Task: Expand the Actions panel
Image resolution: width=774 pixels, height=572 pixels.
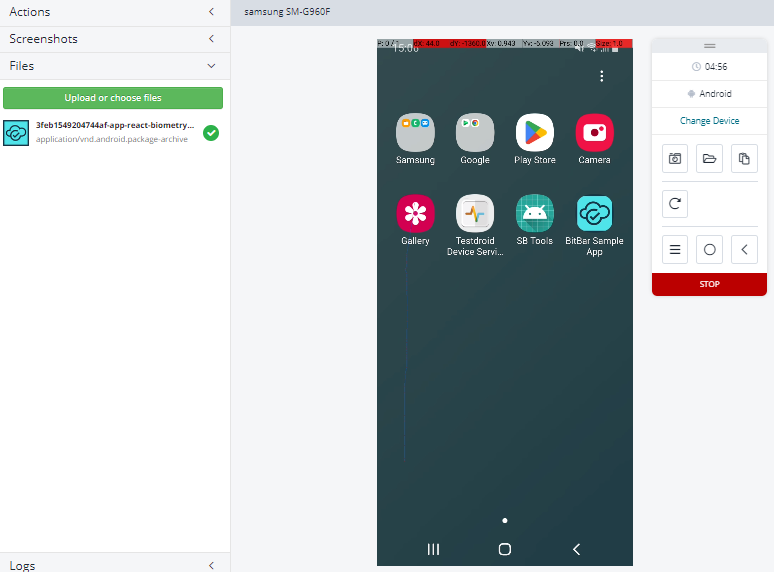Action: point(211,12)
